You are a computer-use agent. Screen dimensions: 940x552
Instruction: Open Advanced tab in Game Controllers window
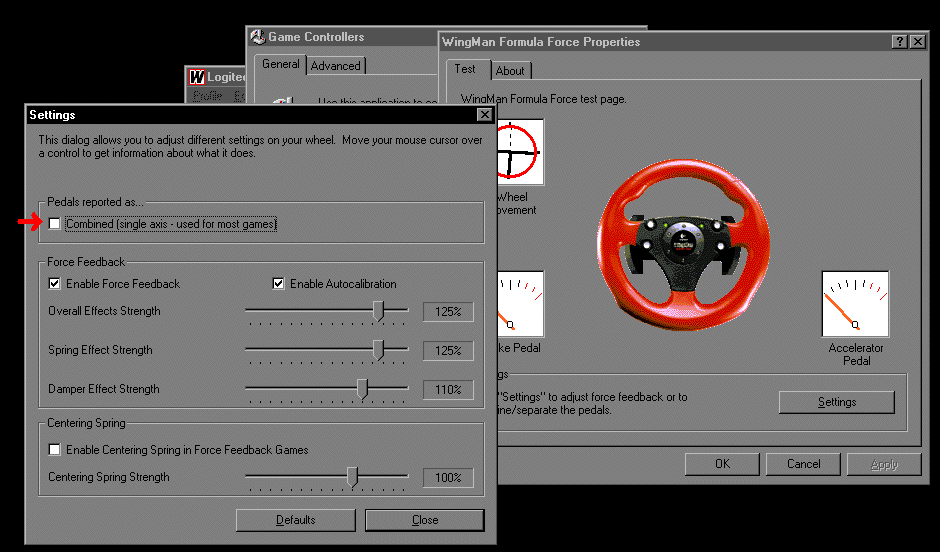[x=336, y=66]
